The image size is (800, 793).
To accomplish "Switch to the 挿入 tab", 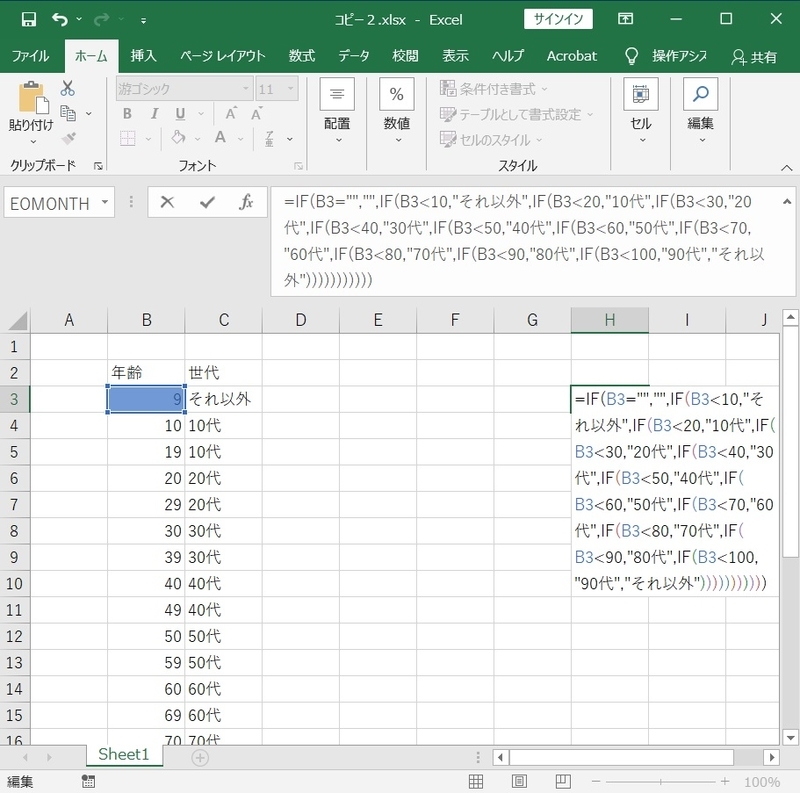I will 143,56.
